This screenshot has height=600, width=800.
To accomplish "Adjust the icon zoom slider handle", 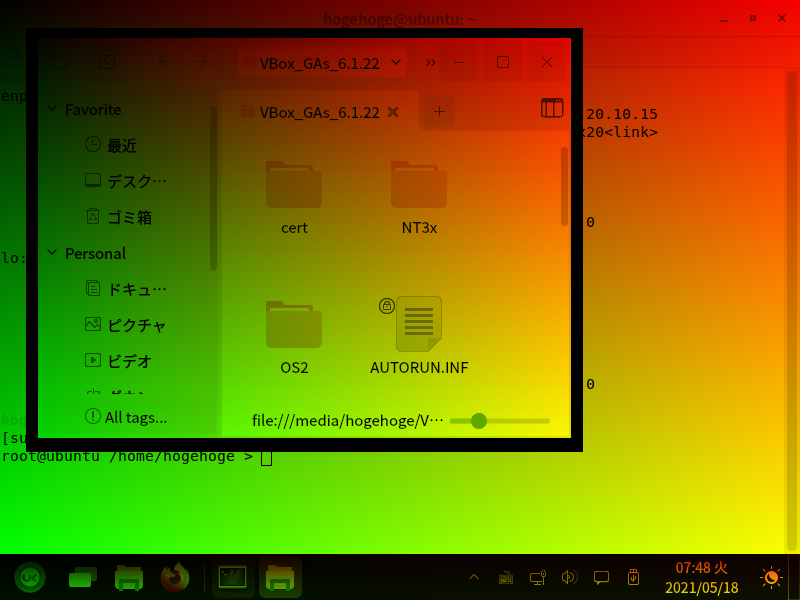I will point(479,421).
